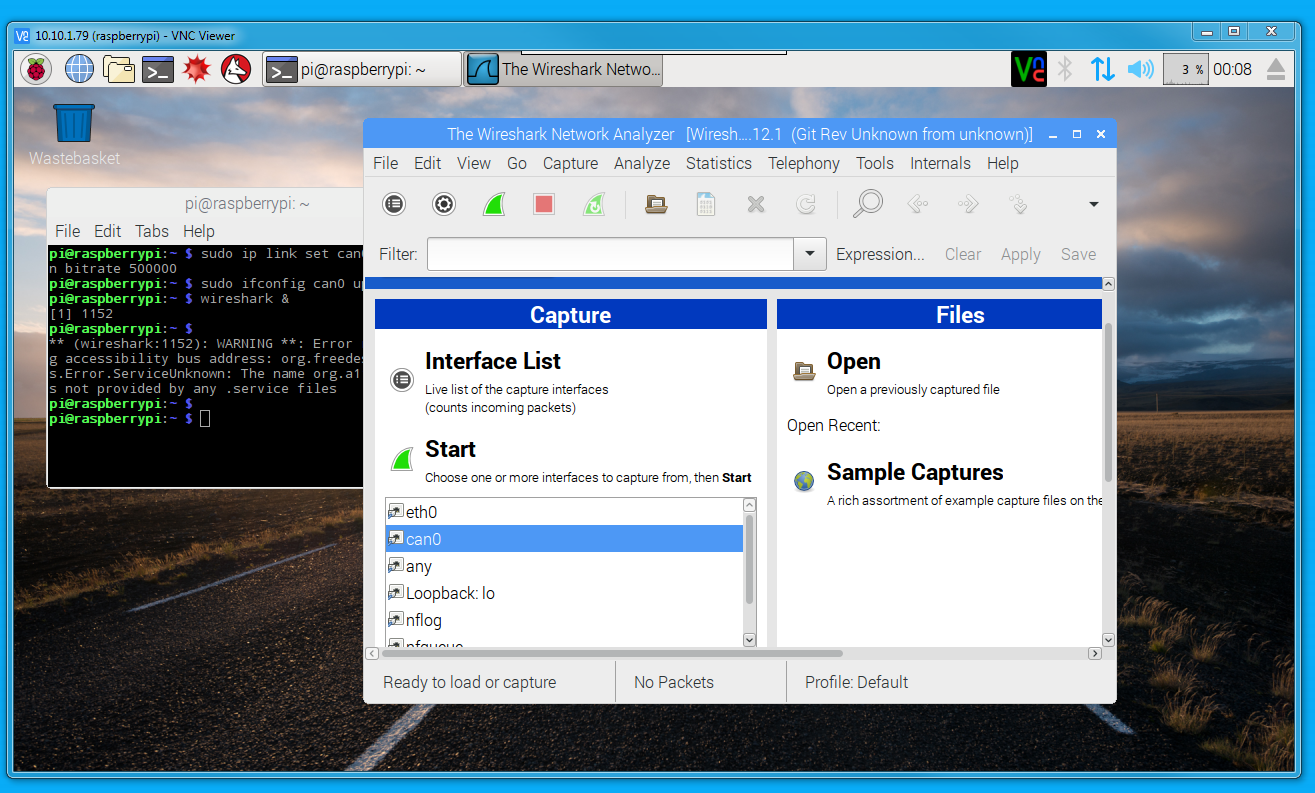
Task: Open the Wireshark File menu
Action: 385,163
